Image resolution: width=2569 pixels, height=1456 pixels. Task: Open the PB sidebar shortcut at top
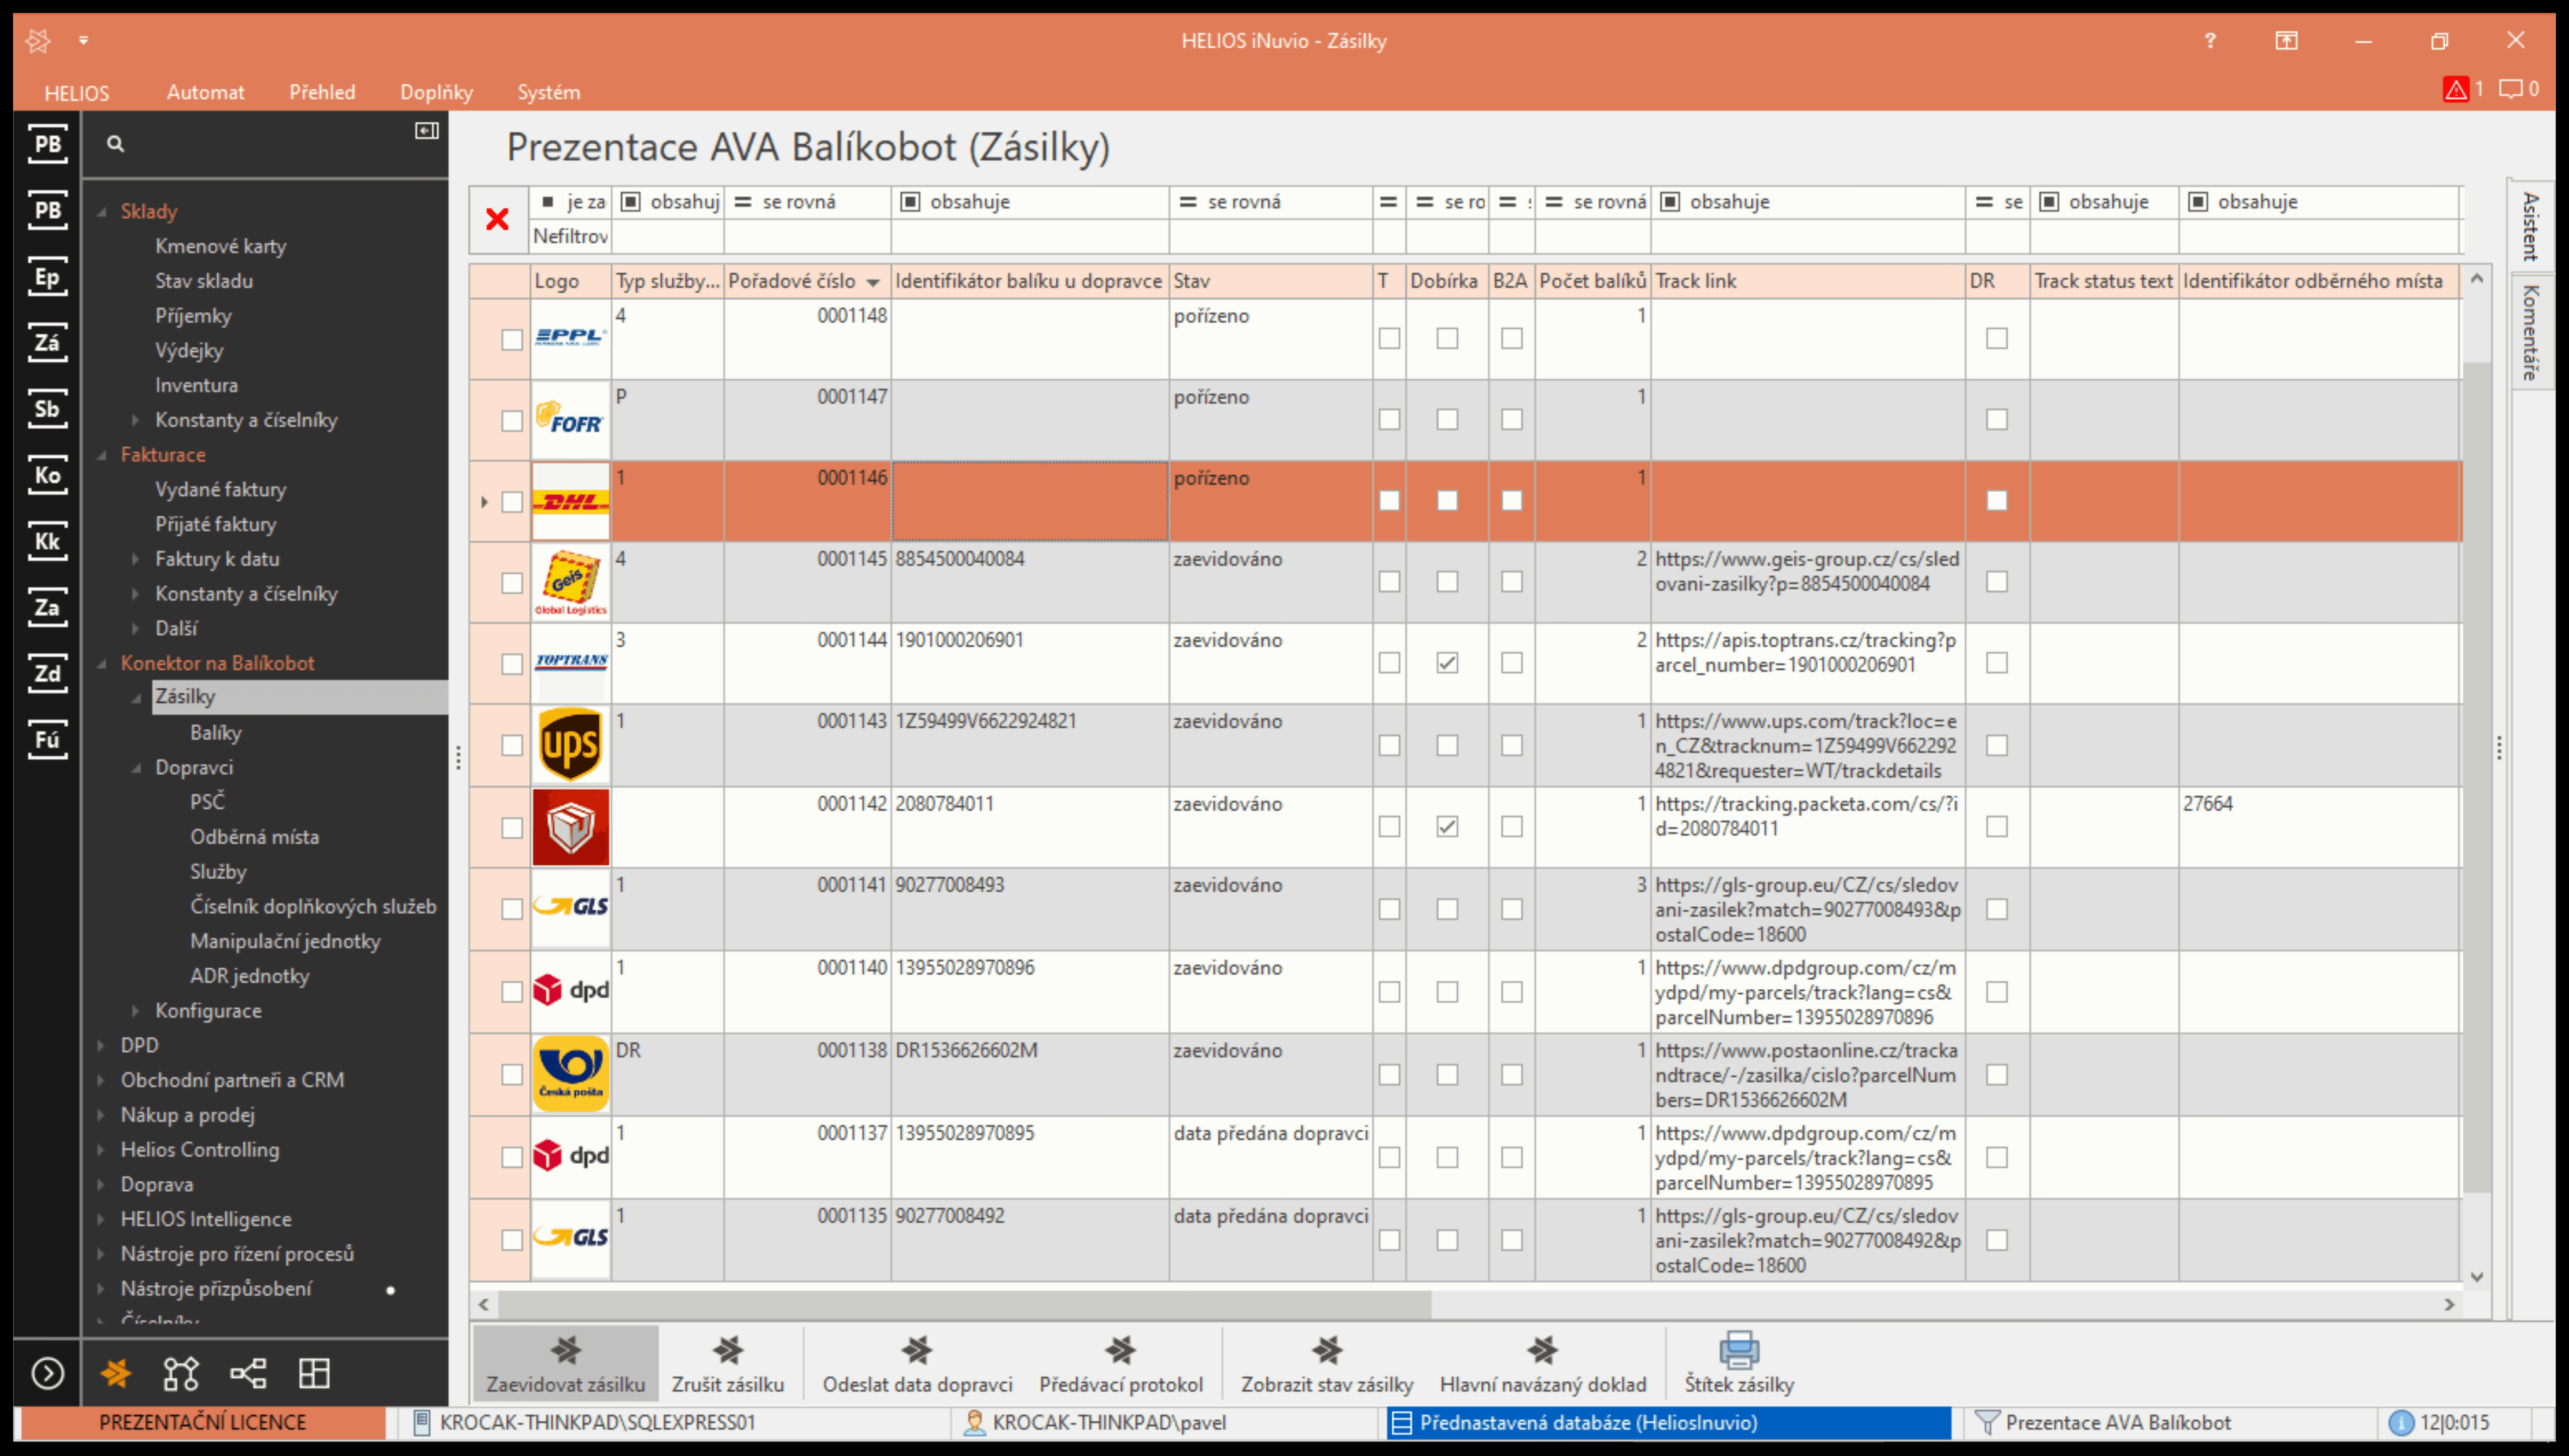pos(47,145)
